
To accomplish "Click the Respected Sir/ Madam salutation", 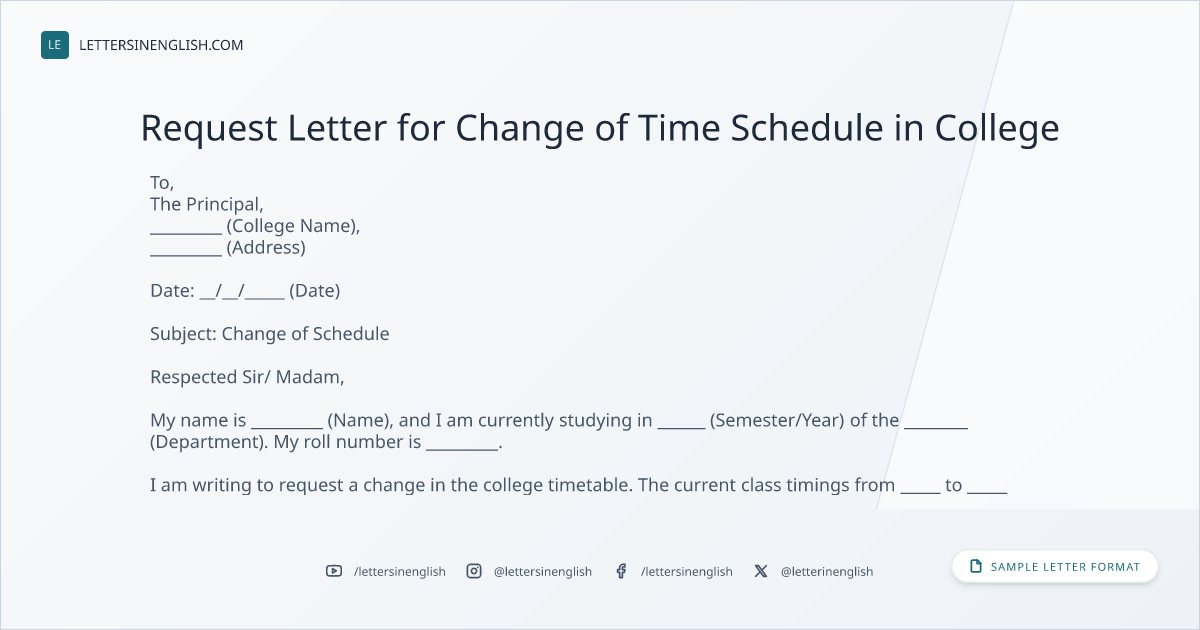I will coord(247,377).
